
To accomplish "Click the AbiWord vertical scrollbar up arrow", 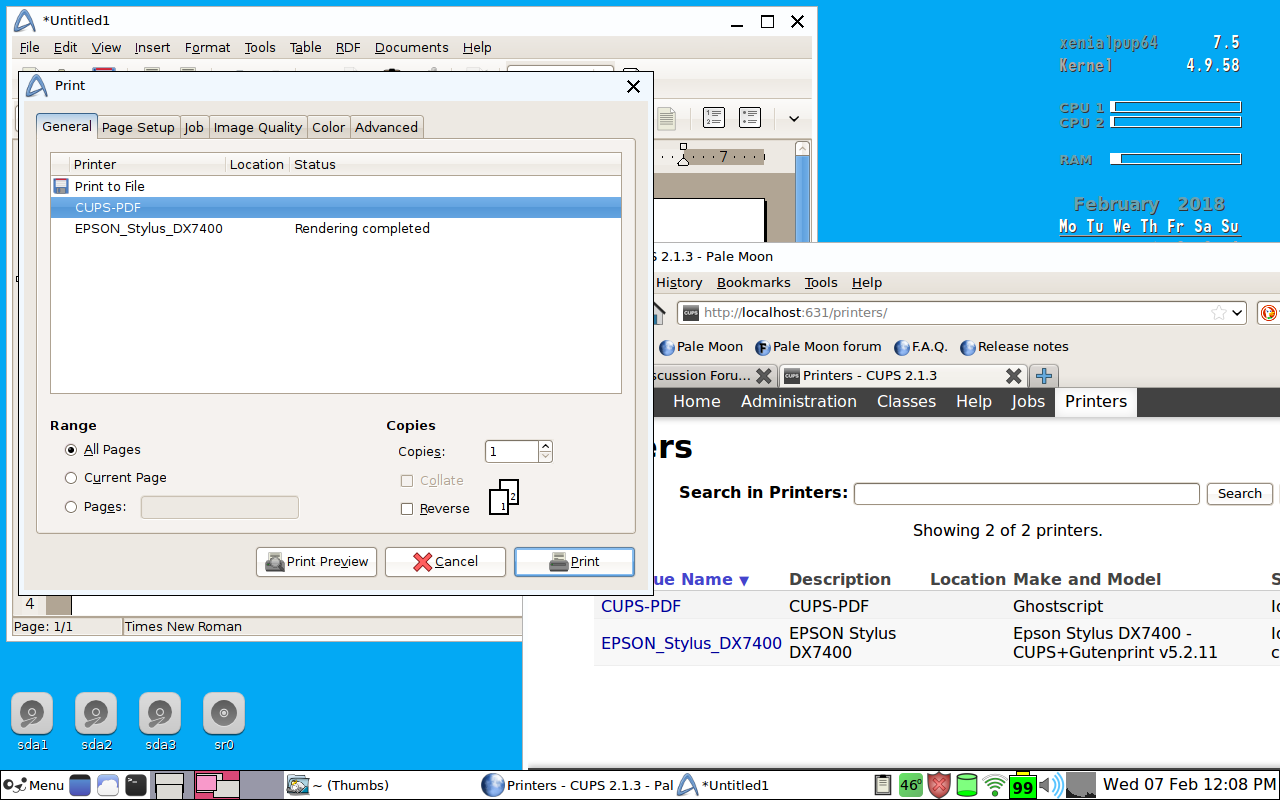I will point(802,149).
